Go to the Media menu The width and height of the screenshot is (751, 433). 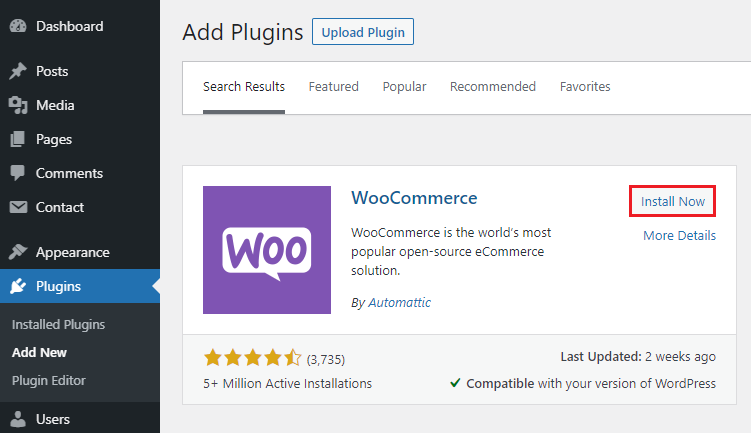[55, 105]
